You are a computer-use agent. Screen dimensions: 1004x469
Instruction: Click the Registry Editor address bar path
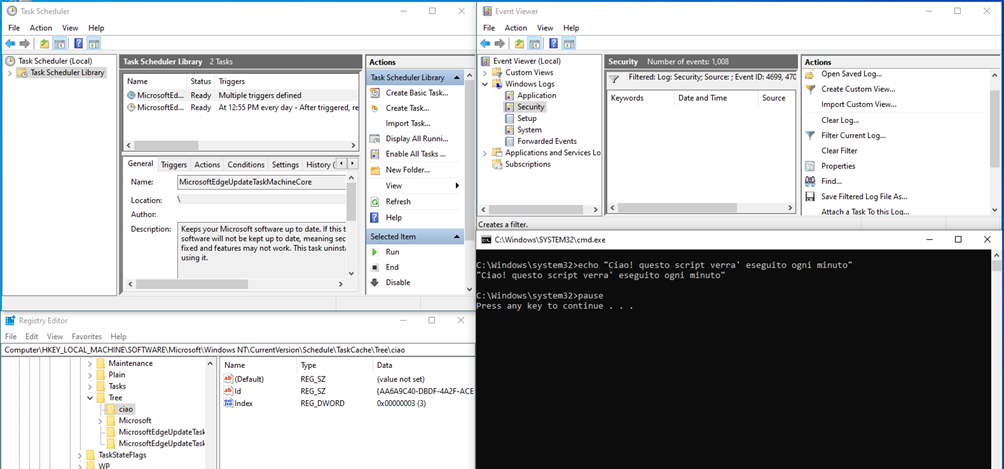tap(200, 350)
